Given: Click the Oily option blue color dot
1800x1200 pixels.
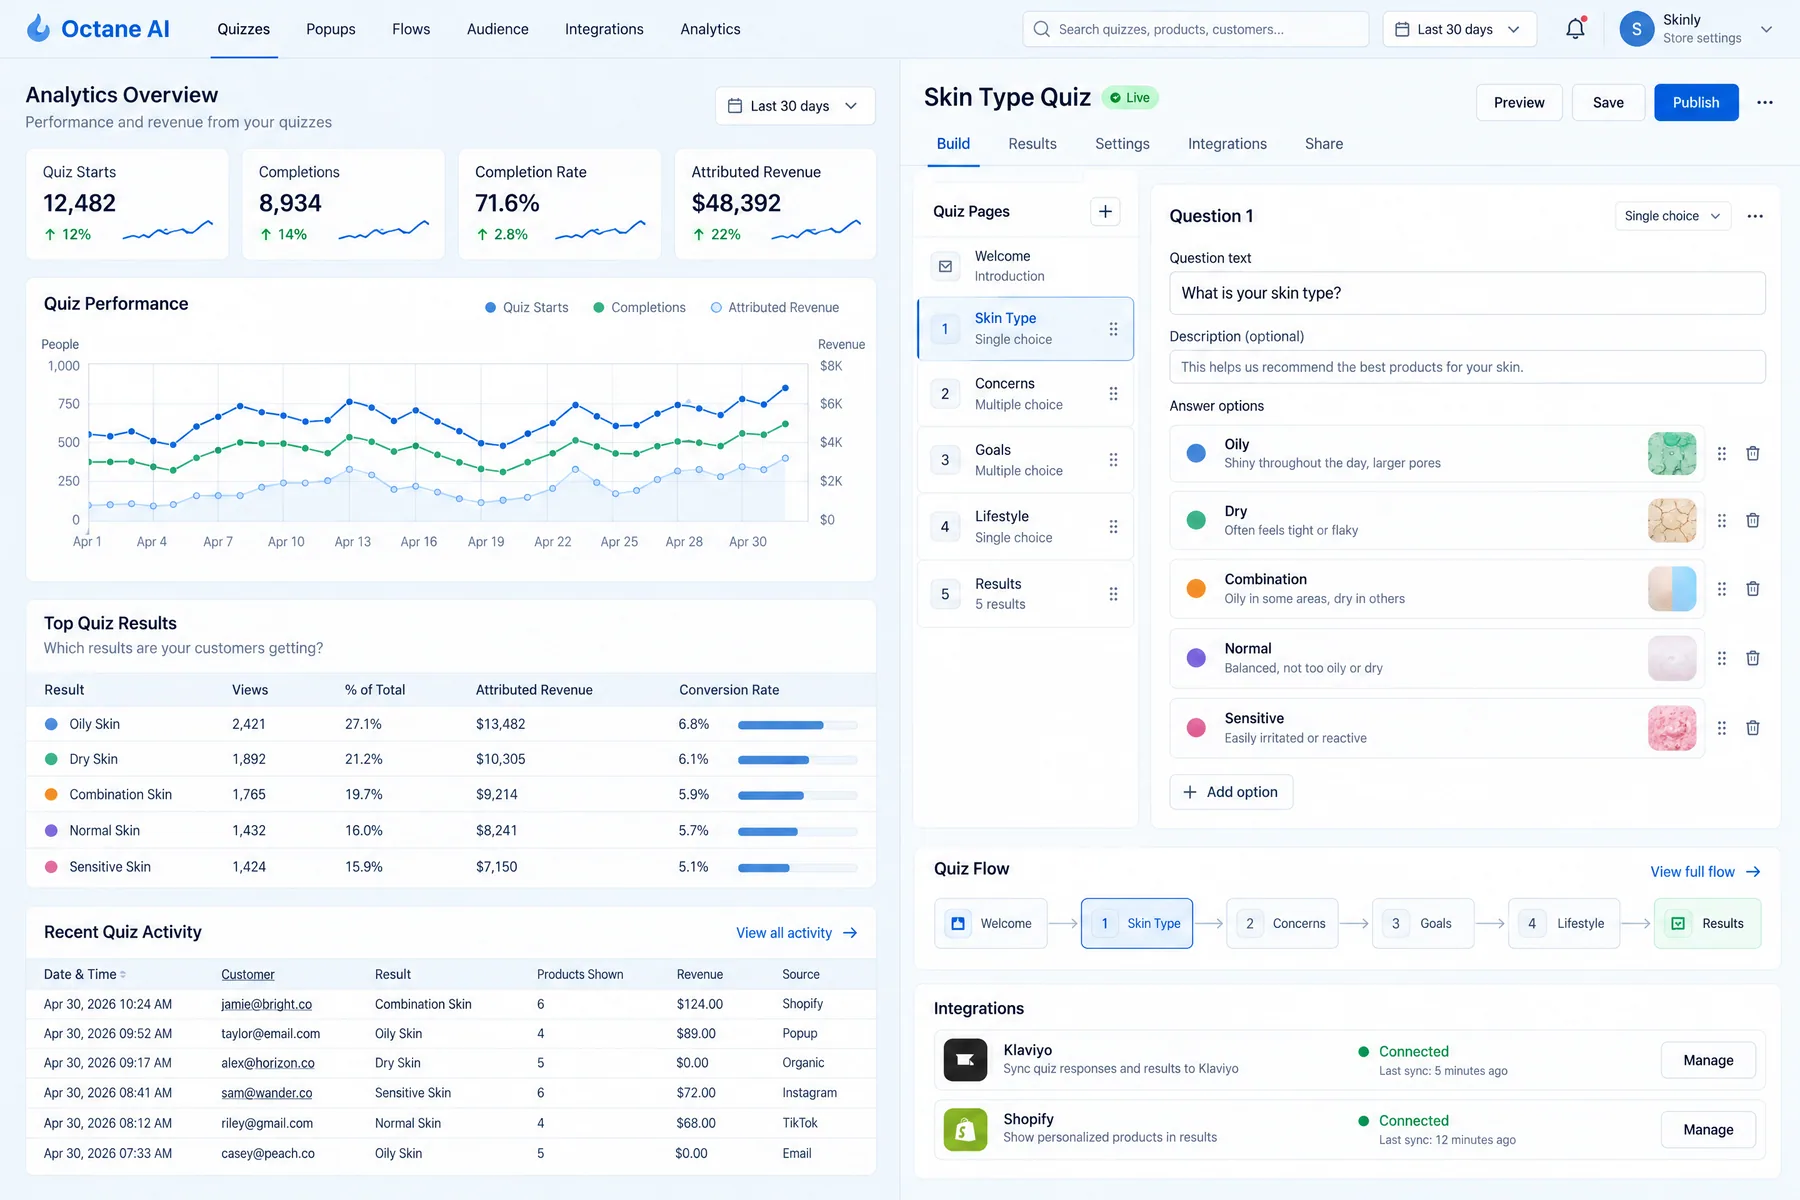Looking at the screenshot, I should [x=1196, y=453].
